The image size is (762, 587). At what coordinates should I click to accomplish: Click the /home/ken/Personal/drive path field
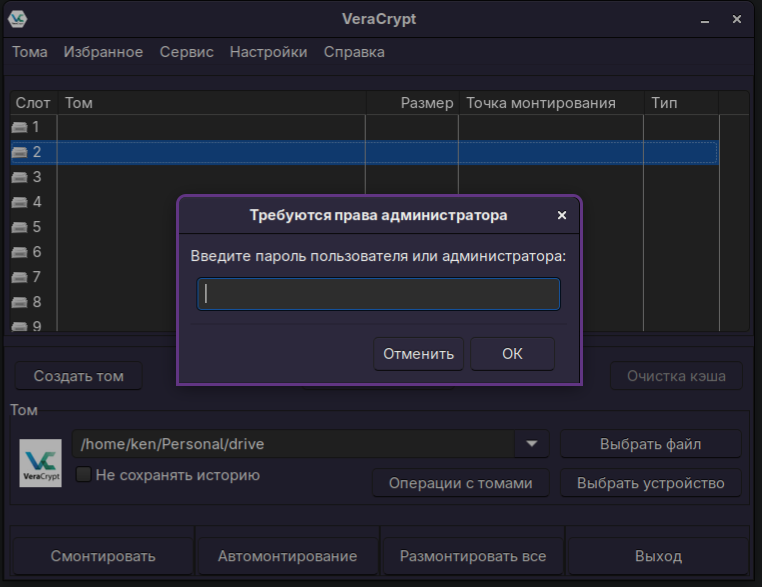pos(294,444)
